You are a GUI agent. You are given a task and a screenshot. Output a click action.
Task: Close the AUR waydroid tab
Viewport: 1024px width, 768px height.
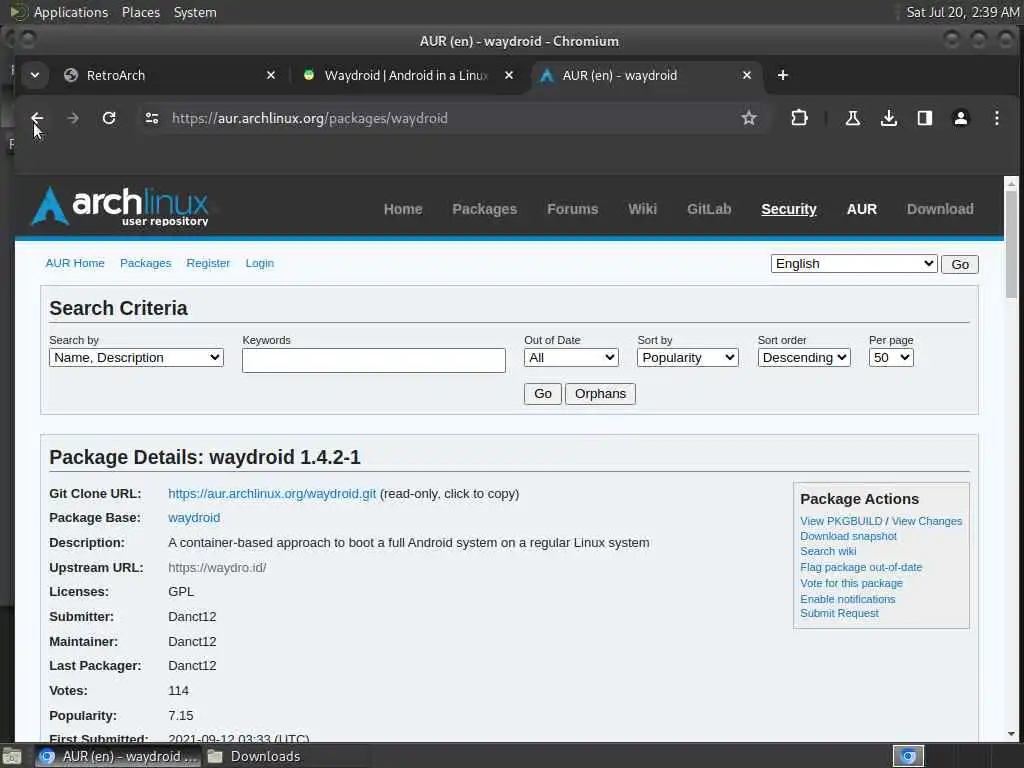click(x=746, y=76)
